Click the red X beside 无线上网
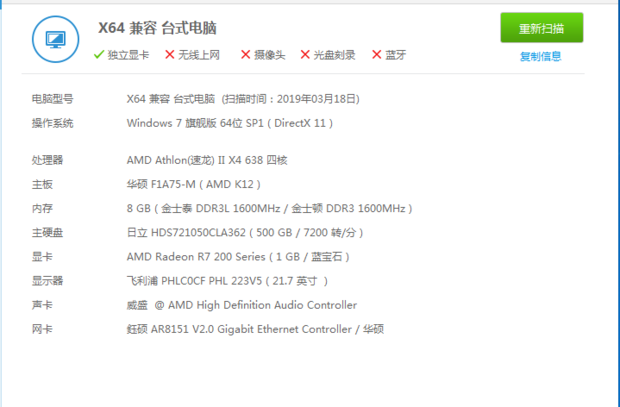620x407 pixels. coord(170,55)
